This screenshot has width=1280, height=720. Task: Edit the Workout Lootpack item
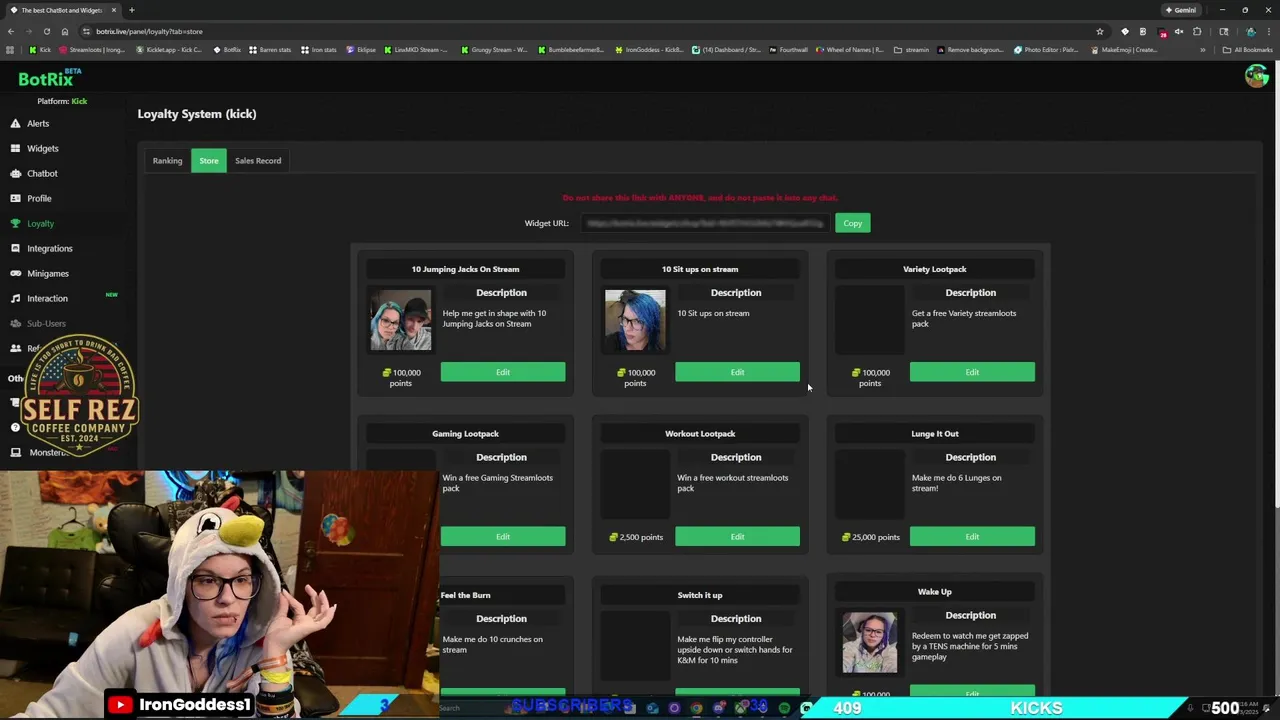click(x=737, y=537)
